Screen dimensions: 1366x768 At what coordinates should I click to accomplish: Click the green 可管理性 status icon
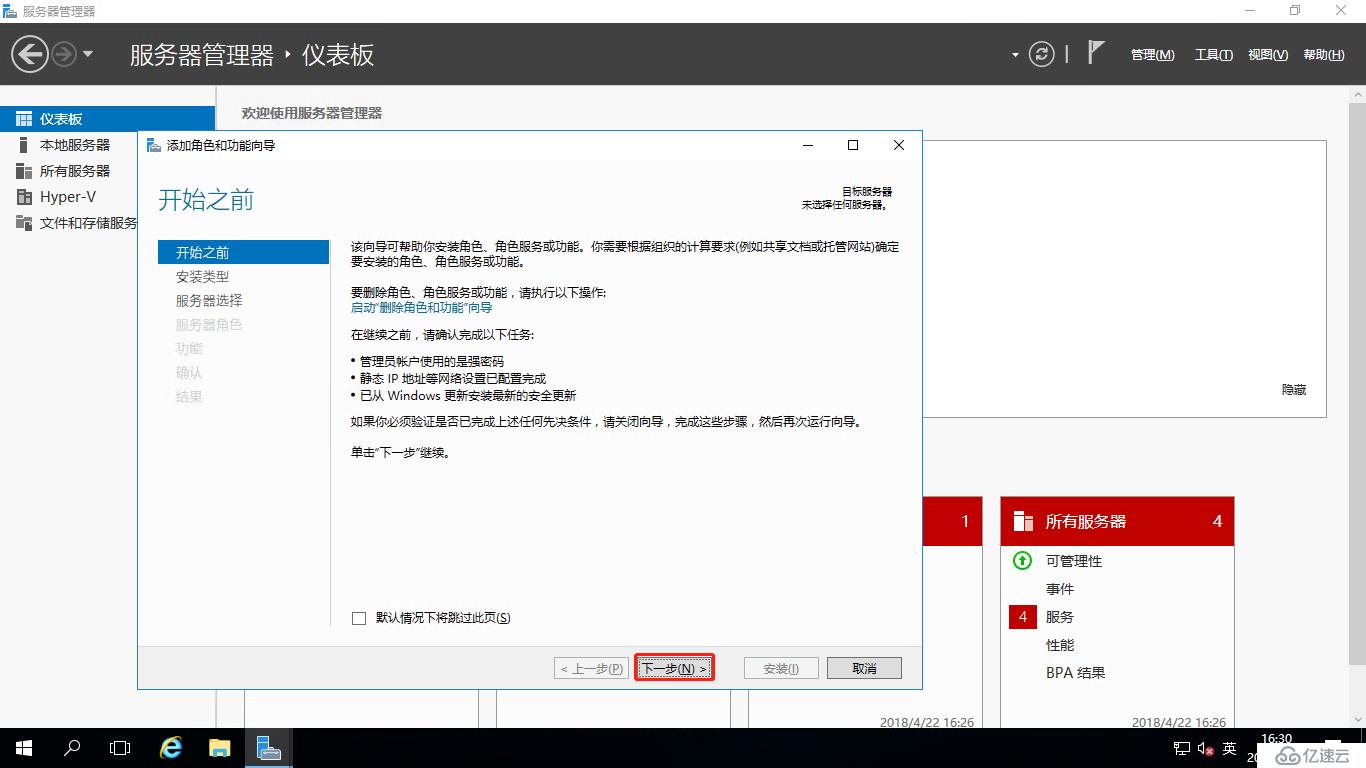pyautogui.click(x=1022, y=561)
